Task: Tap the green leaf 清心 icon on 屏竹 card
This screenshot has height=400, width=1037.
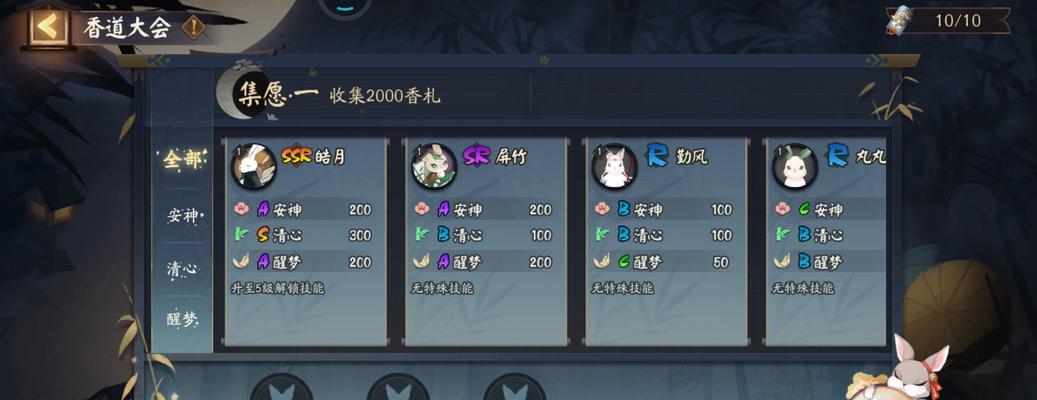Action: [421, 235]
